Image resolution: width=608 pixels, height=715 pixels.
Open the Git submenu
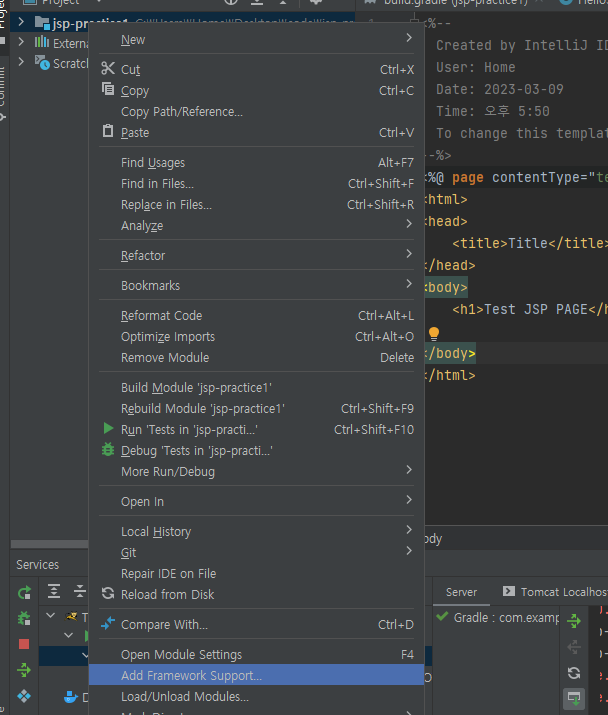tap(256, 553)
